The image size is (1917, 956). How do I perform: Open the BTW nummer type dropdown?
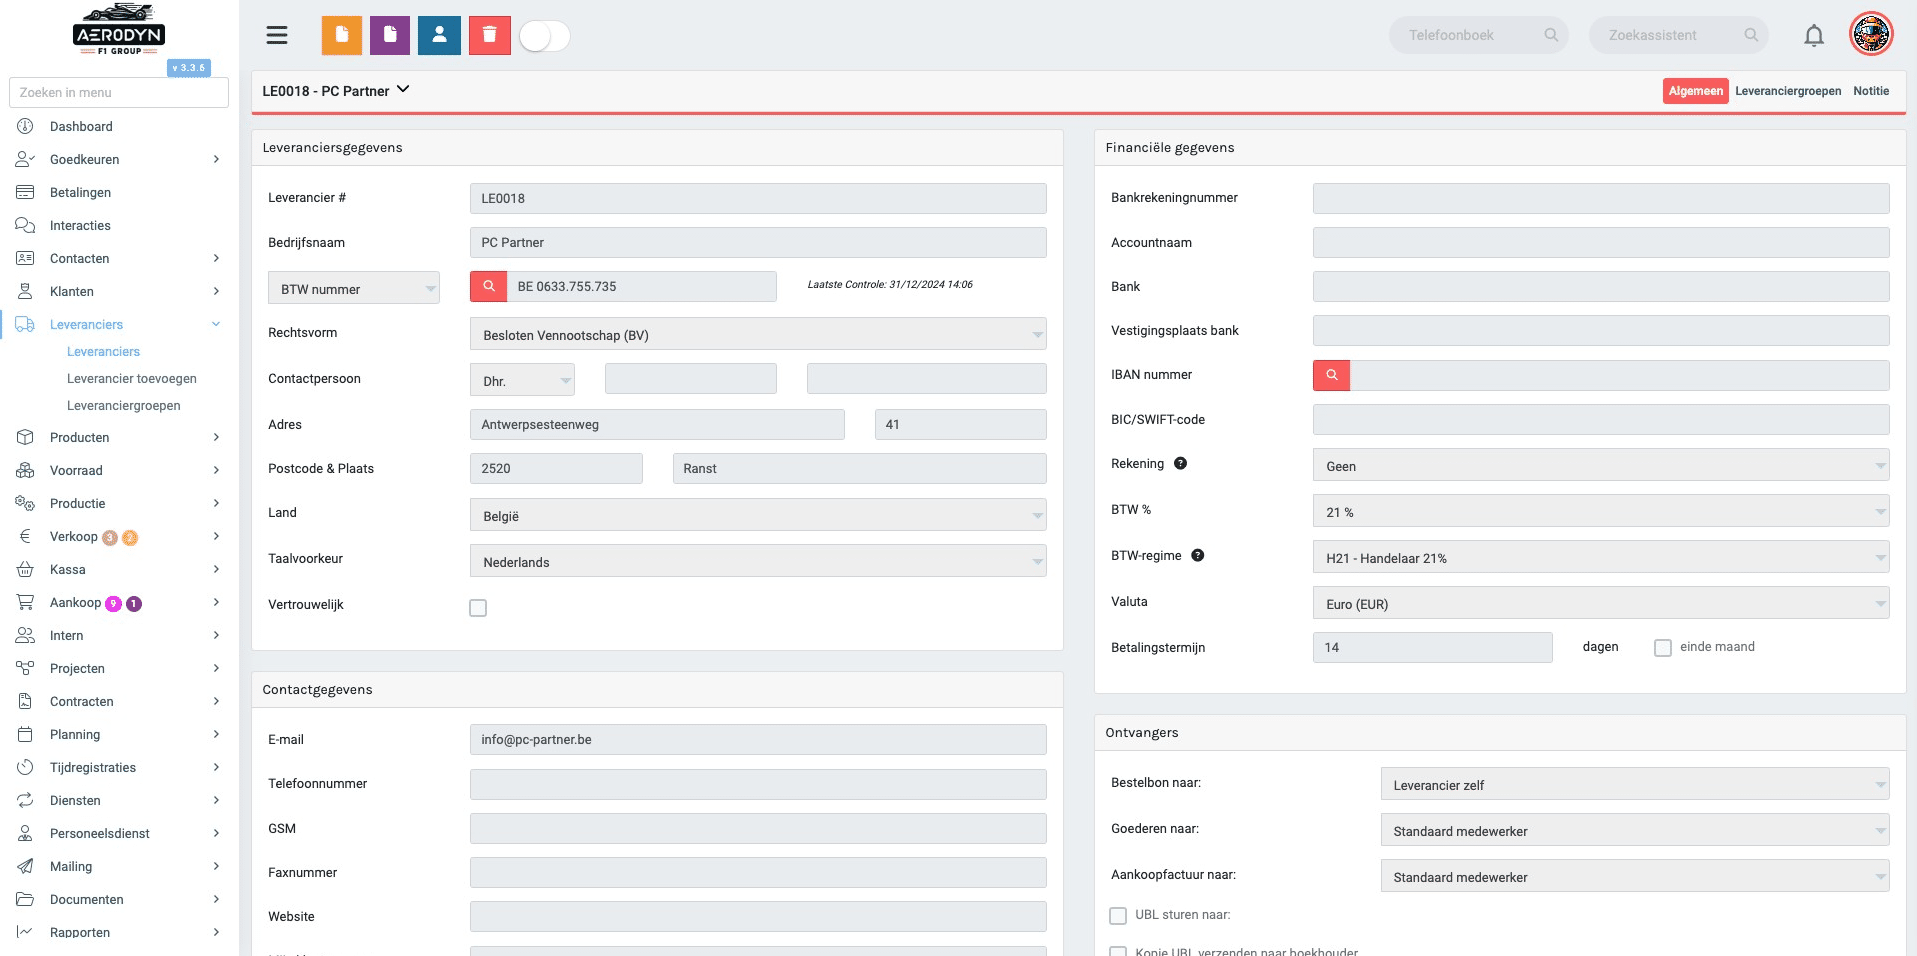coord(354,288)
